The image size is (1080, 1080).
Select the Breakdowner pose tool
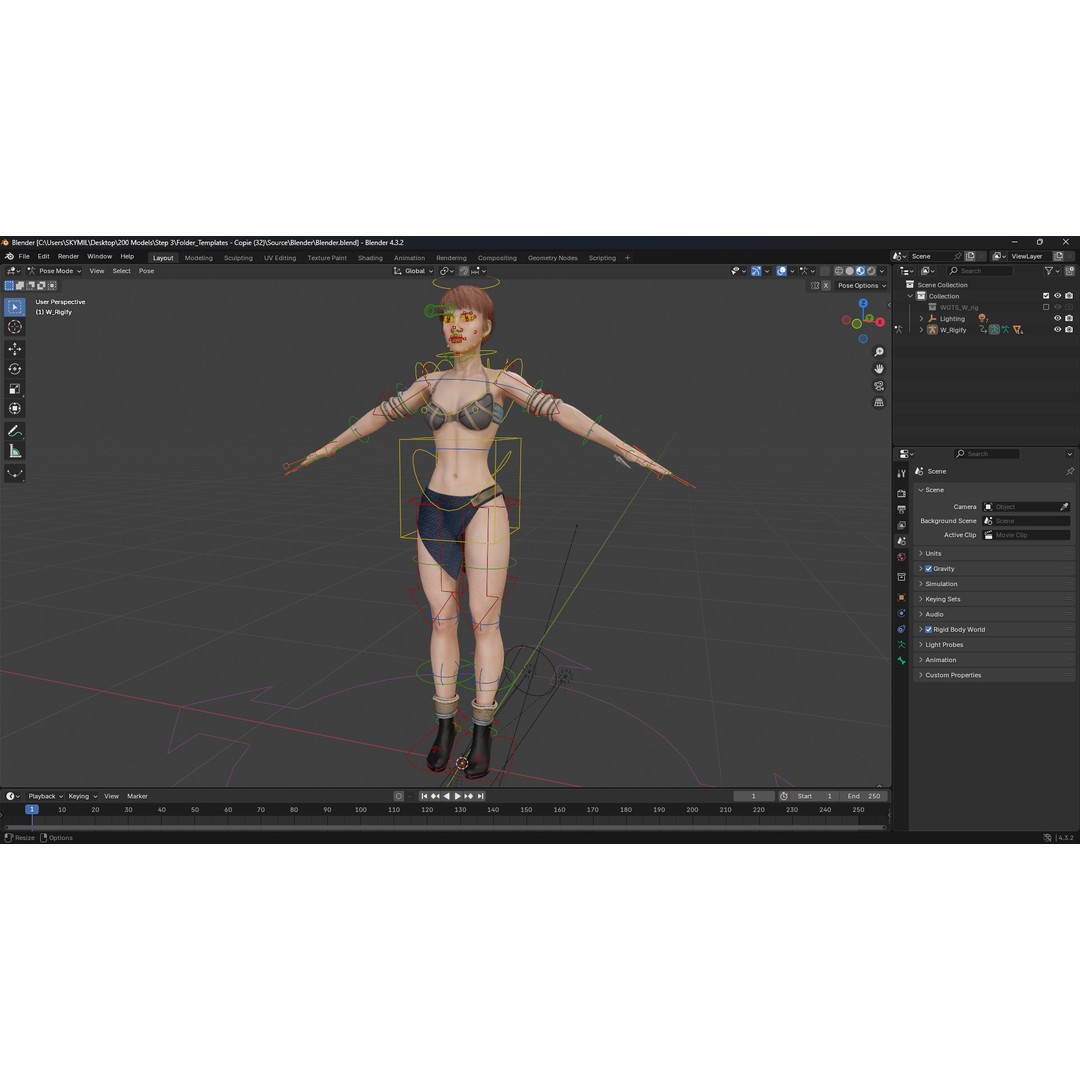(14, 473)
